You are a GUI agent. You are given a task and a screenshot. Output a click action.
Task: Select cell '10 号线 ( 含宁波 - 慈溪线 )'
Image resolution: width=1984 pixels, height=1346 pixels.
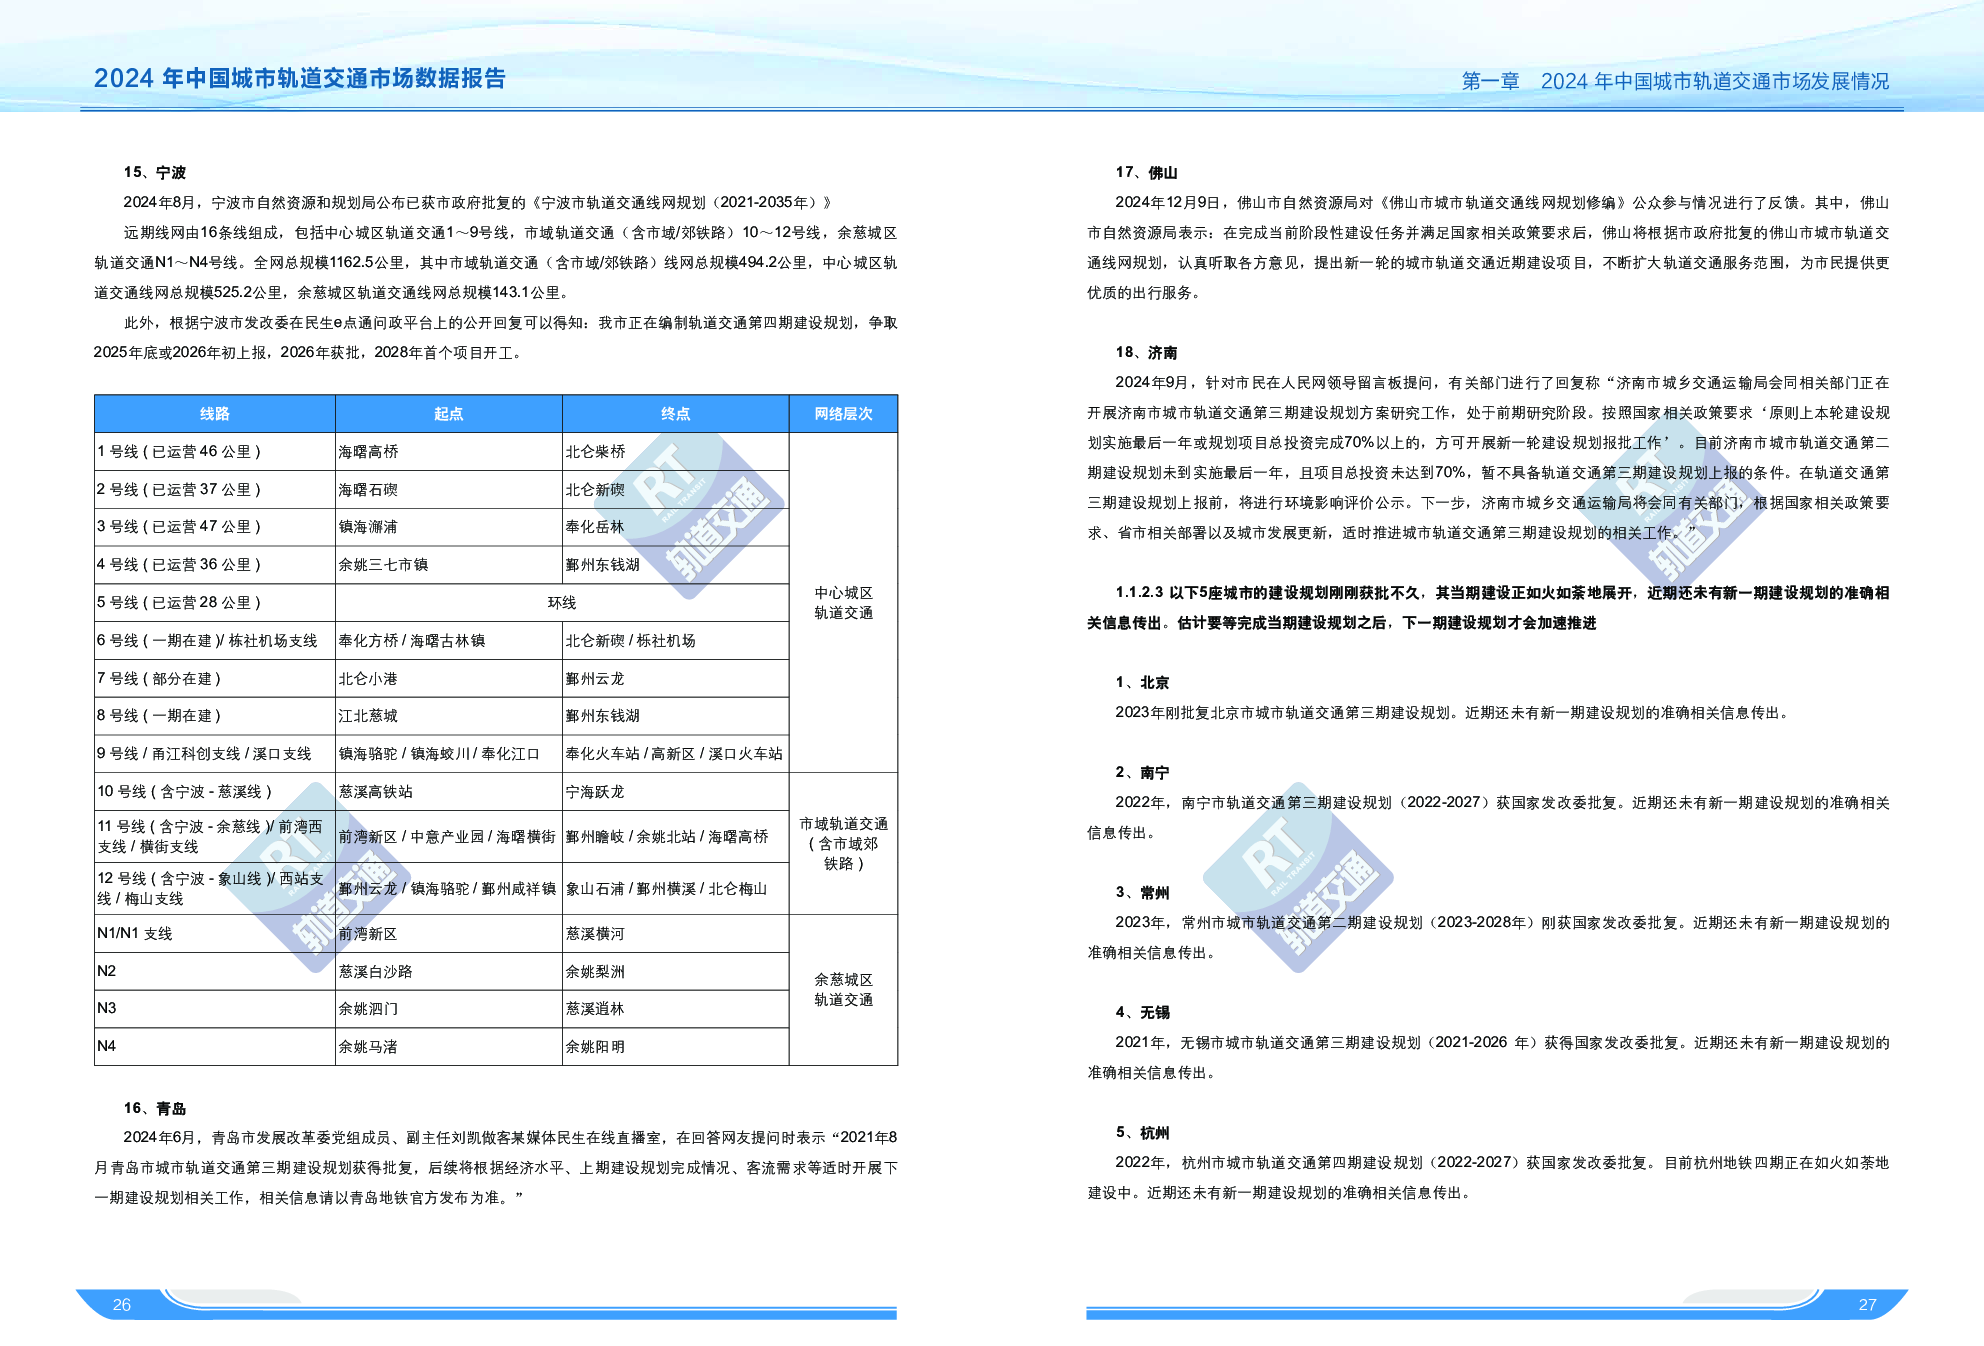coord(215,791)
